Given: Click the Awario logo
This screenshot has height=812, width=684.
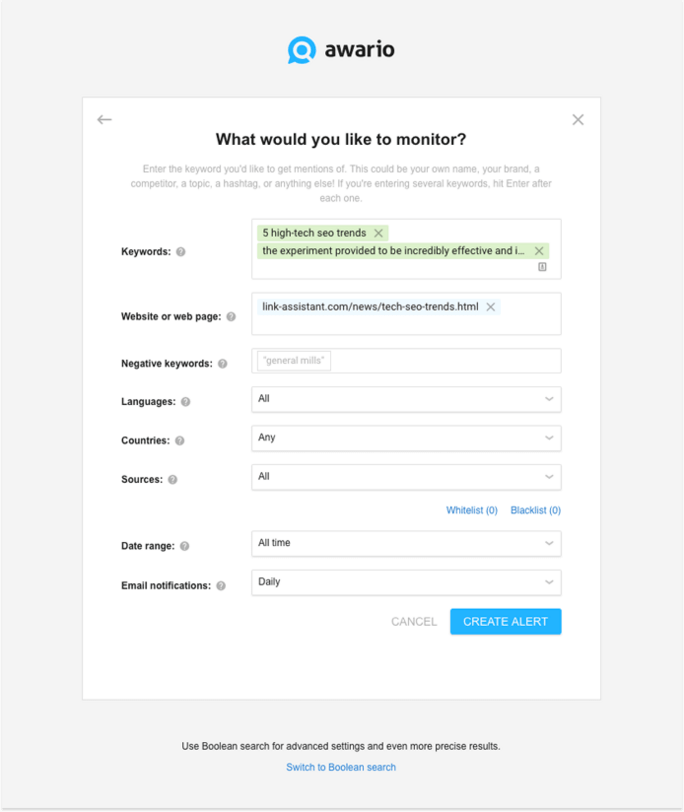Looking at the screenshot, I should 340,47.
